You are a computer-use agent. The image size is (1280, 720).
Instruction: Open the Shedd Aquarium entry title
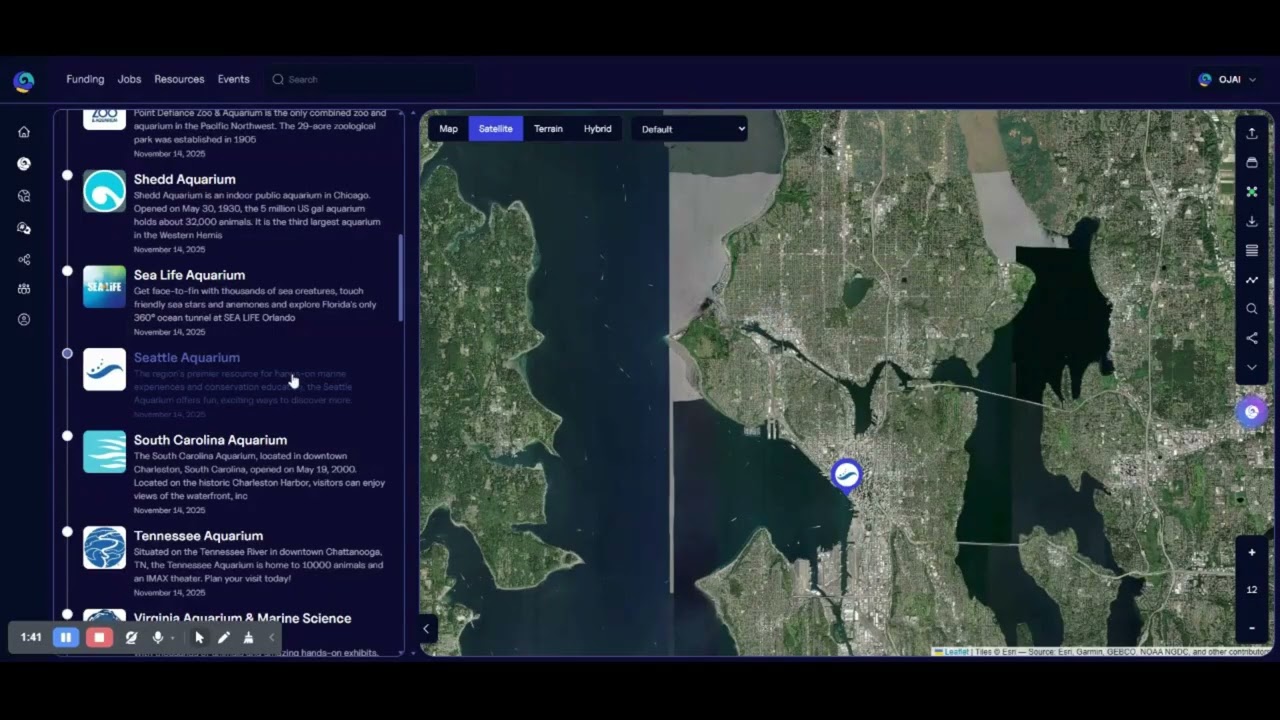pos(185,179)
